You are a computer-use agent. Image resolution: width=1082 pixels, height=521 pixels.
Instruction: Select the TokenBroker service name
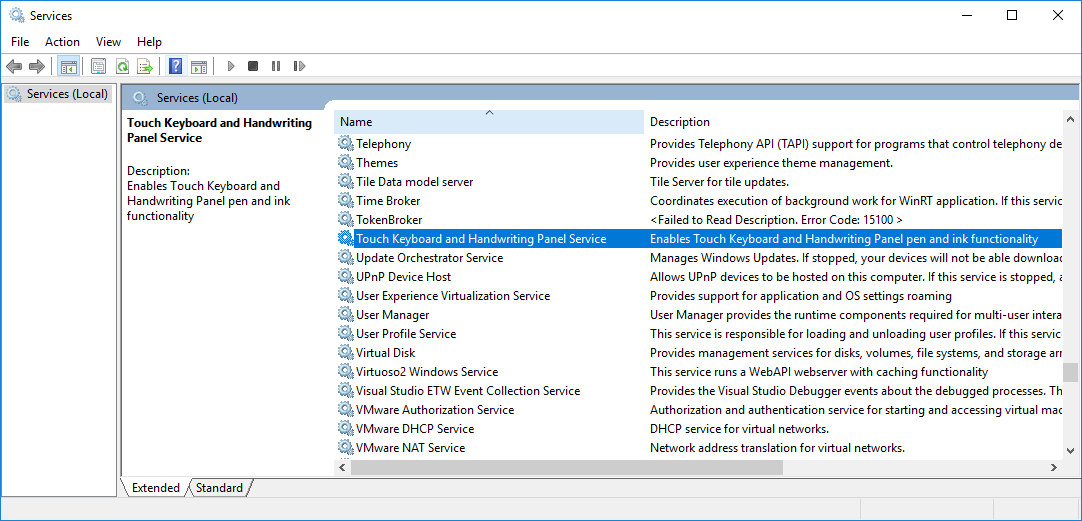point(389,219)
